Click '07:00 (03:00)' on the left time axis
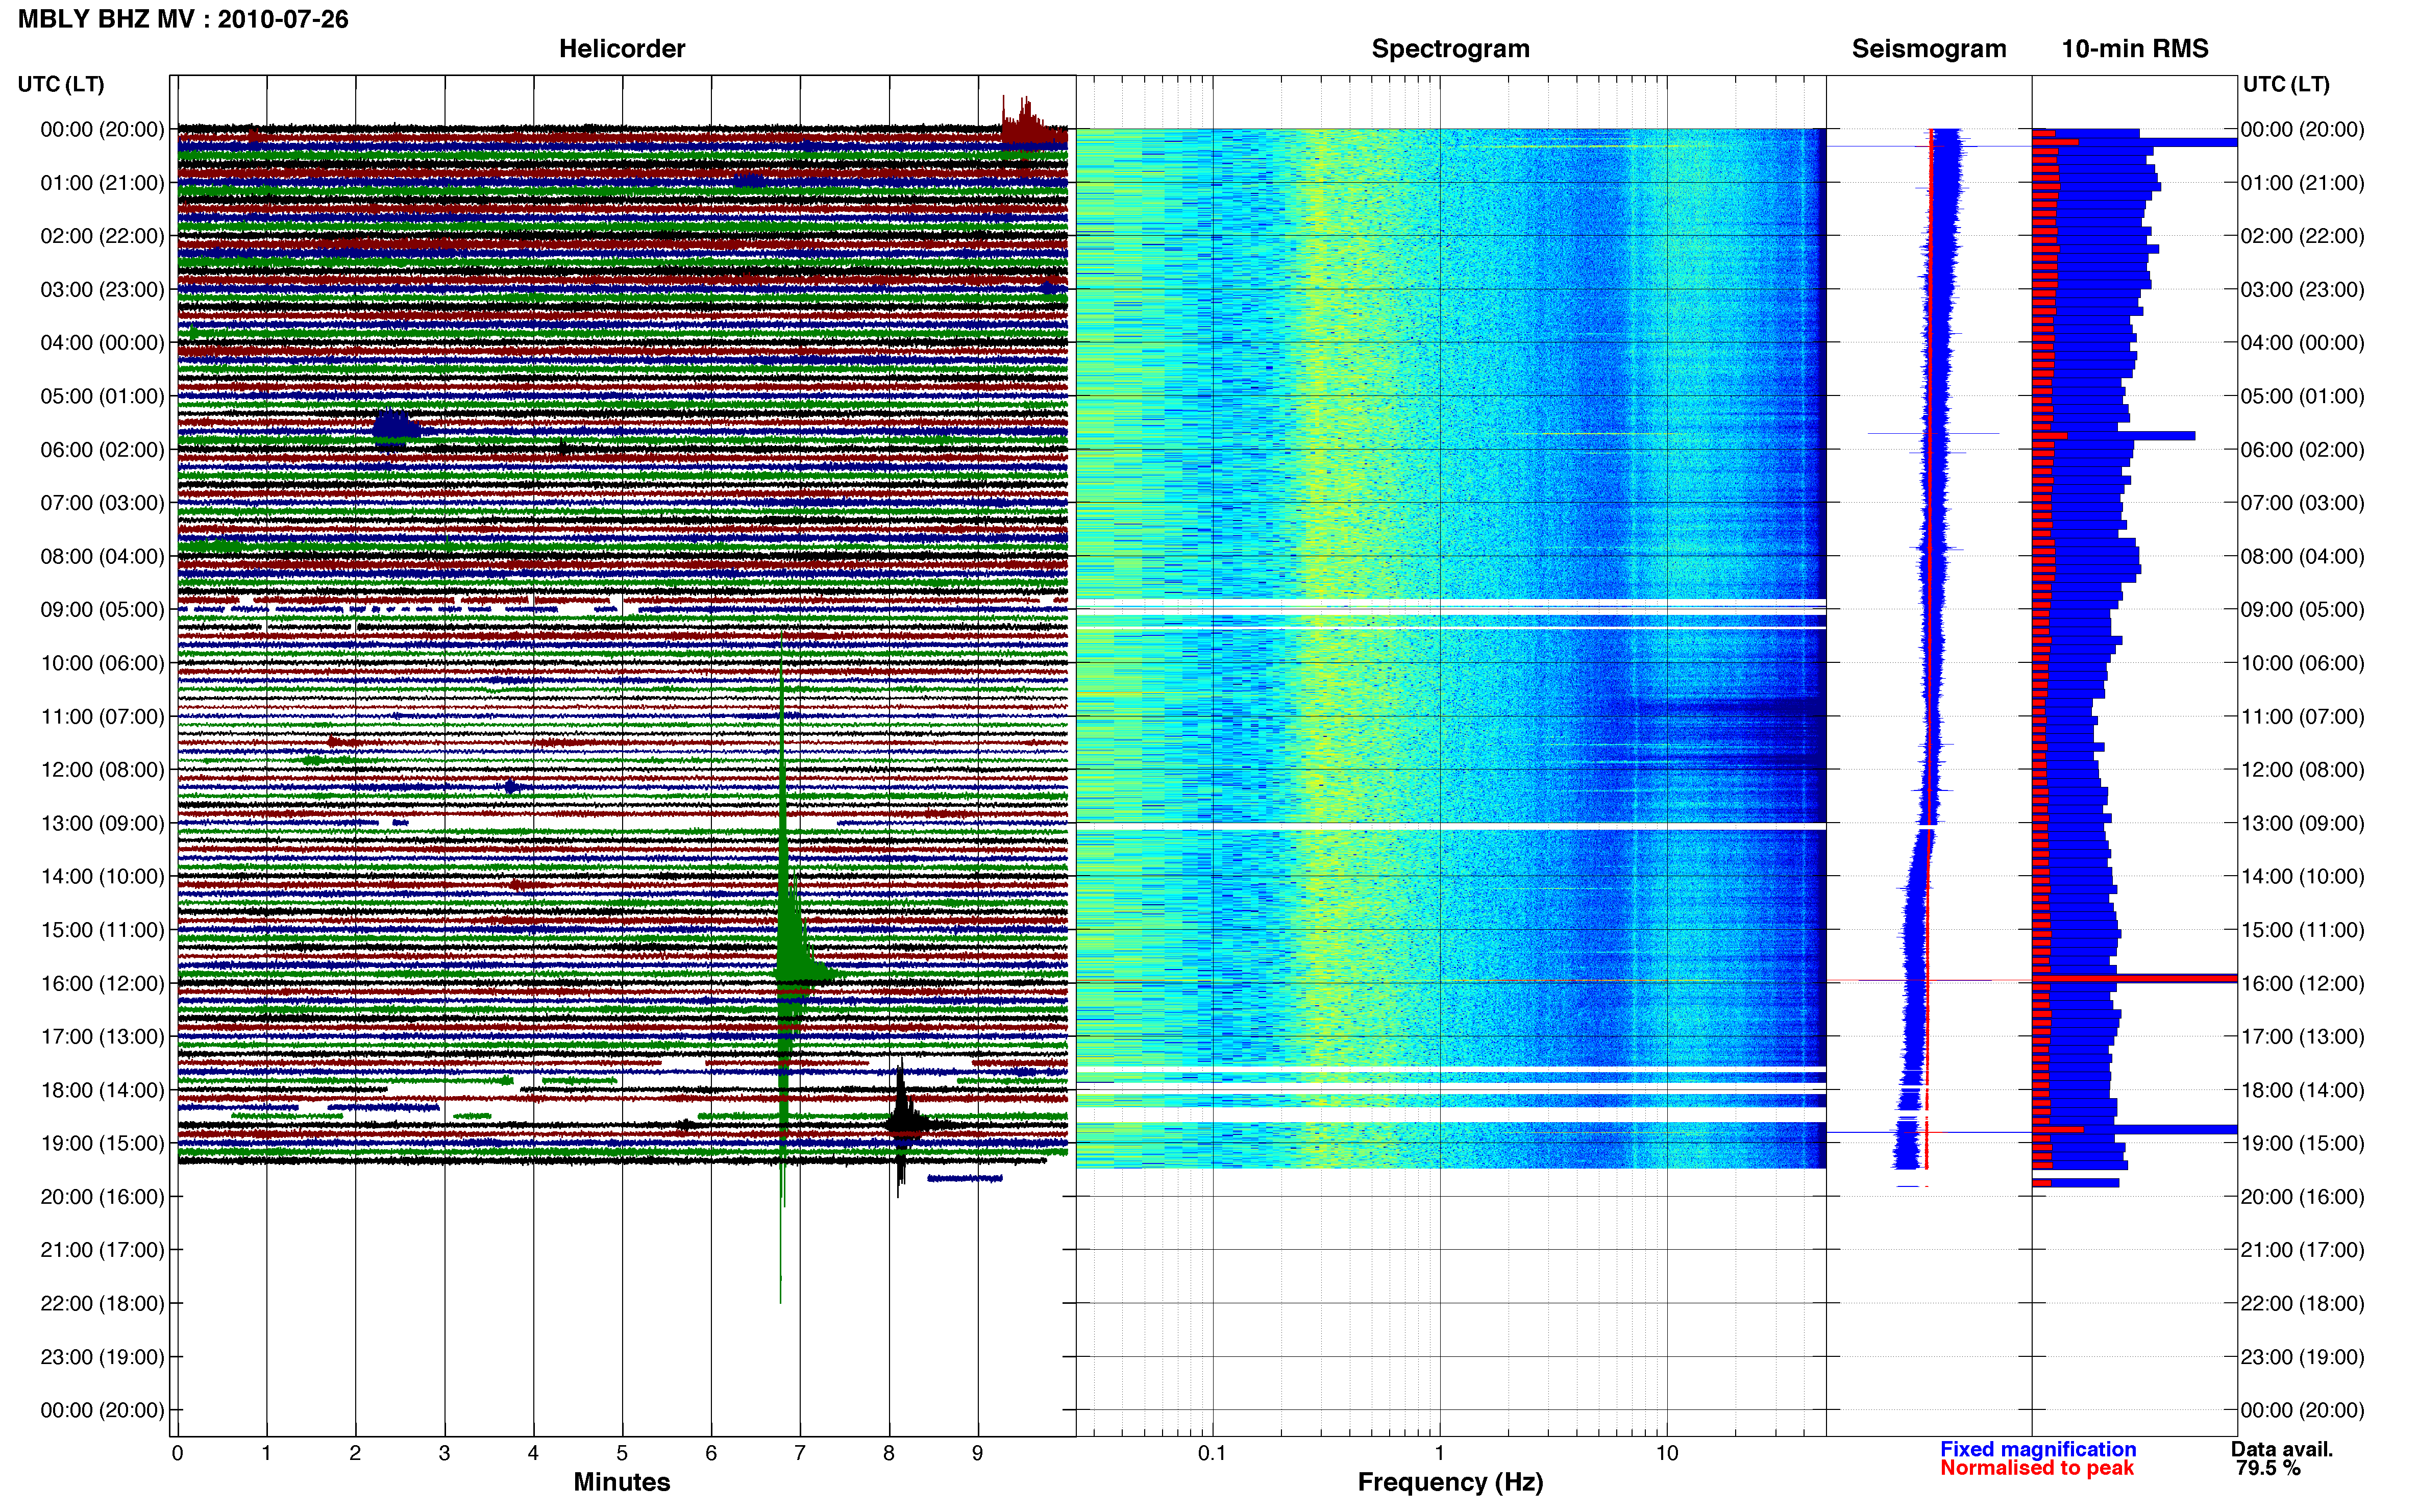The width and height of the screenshot is (2419, 1512). pos(102,503)
